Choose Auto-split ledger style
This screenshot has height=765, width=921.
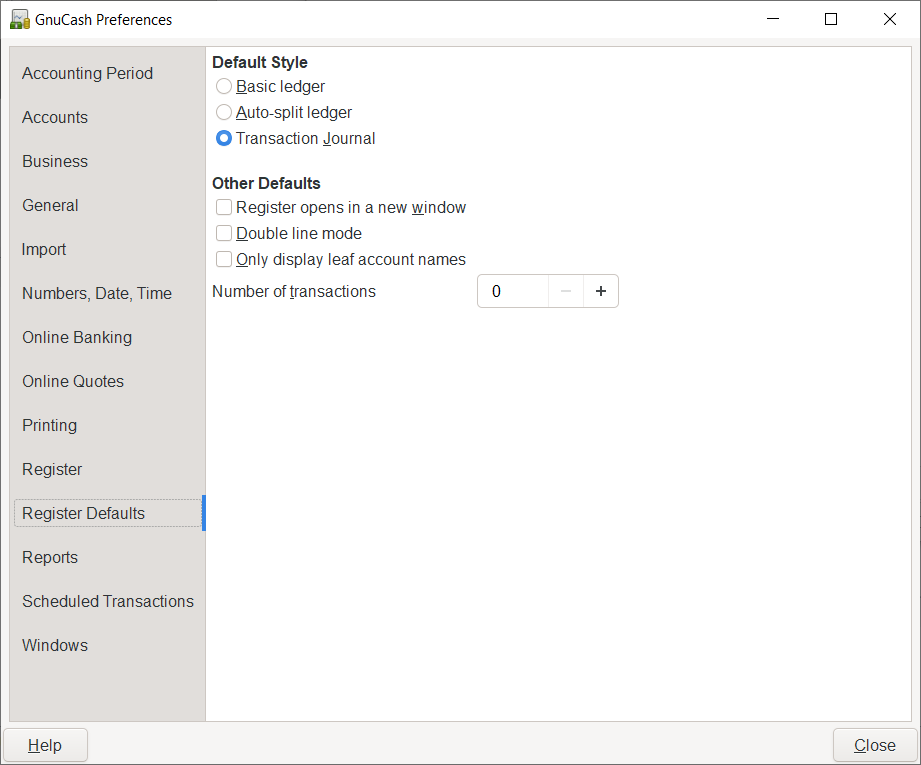point(224,113)
